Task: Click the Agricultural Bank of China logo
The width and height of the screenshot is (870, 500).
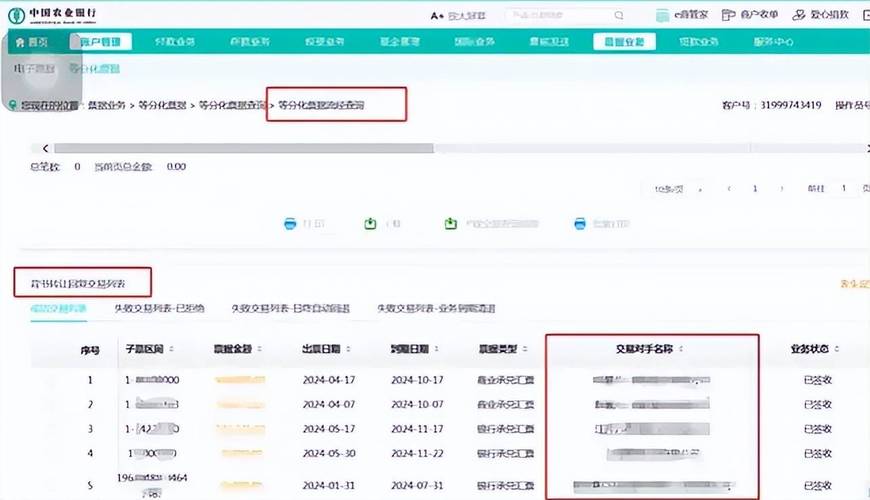Action: click(53, 15)
